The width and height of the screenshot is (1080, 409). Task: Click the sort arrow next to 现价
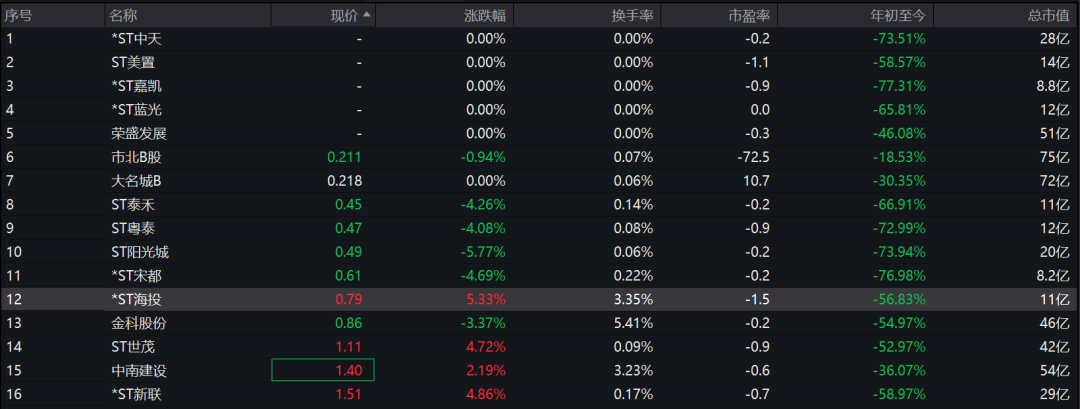[366, 14]
